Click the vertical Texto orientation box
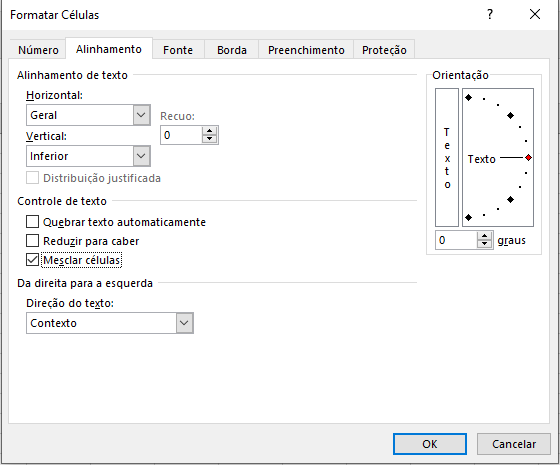Viewport: 560px width, 465px height. [447, 158]
